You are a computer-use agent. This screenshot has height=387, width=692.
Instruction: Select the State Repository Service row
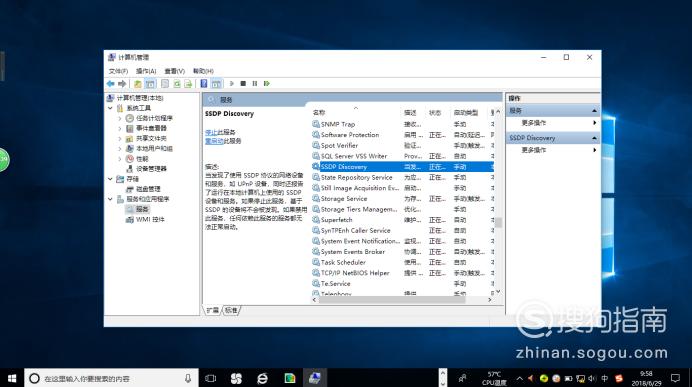(x=402, y=177)
